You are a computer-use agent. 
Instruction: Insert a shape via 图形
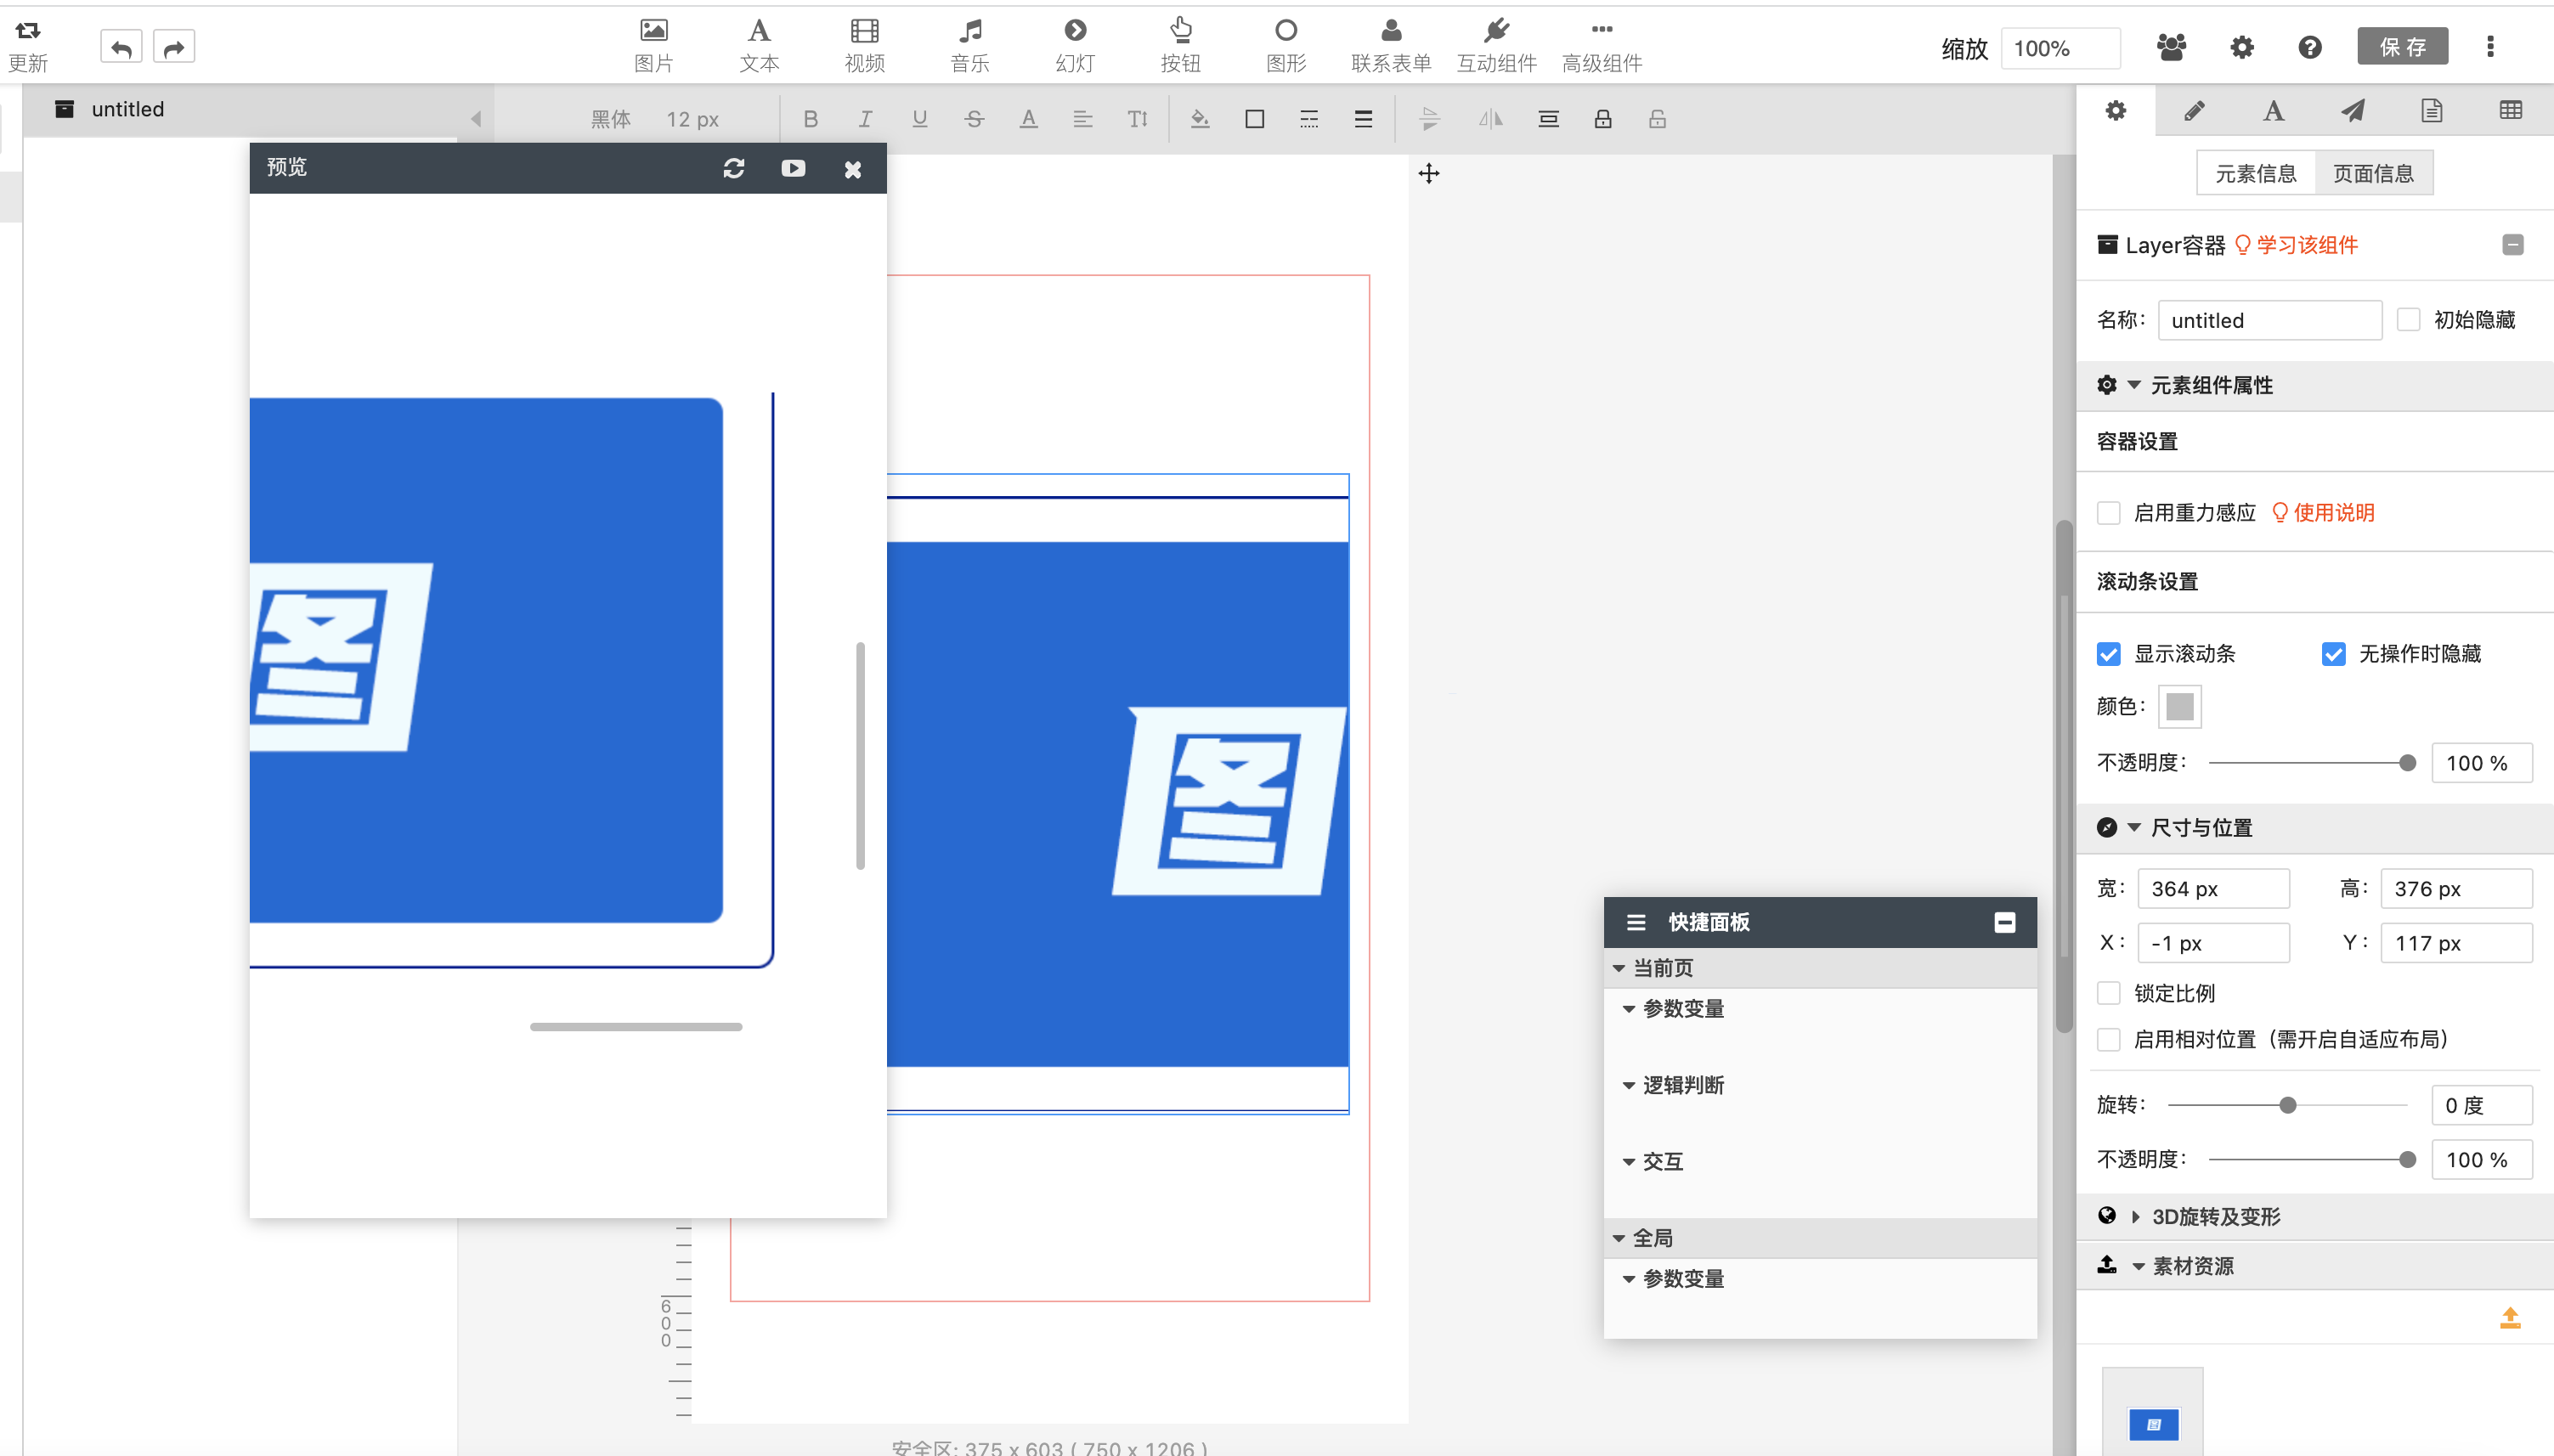pos(1286,45)
